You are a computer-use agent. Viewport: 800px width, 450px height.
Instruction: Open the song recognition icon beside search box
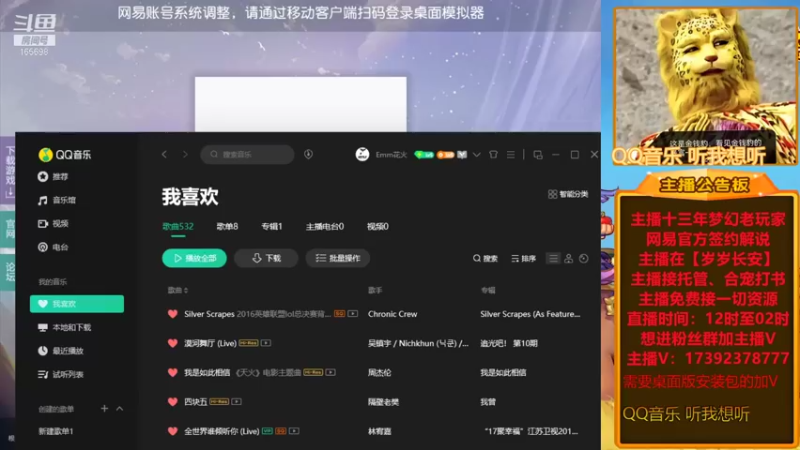[308, 154]
